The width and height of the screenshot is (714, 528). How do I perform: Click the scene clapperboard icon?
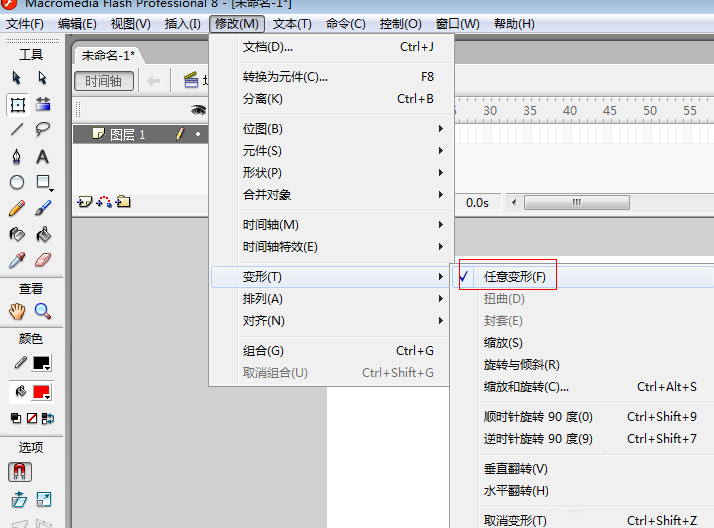[x=191, y=80]
